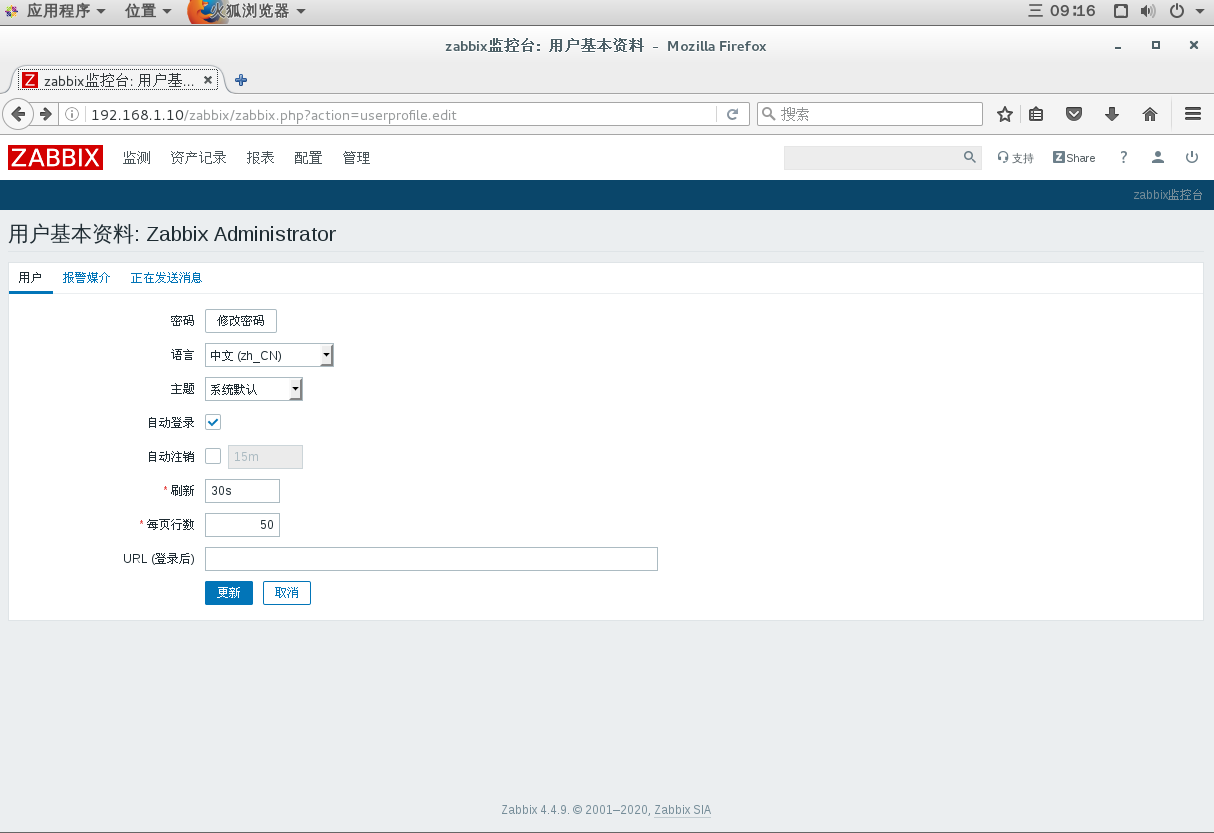Go forward with Firefox forward arrow
Image resolution: width=1214 pixels, height=833 pixels.
pos(45,114)
